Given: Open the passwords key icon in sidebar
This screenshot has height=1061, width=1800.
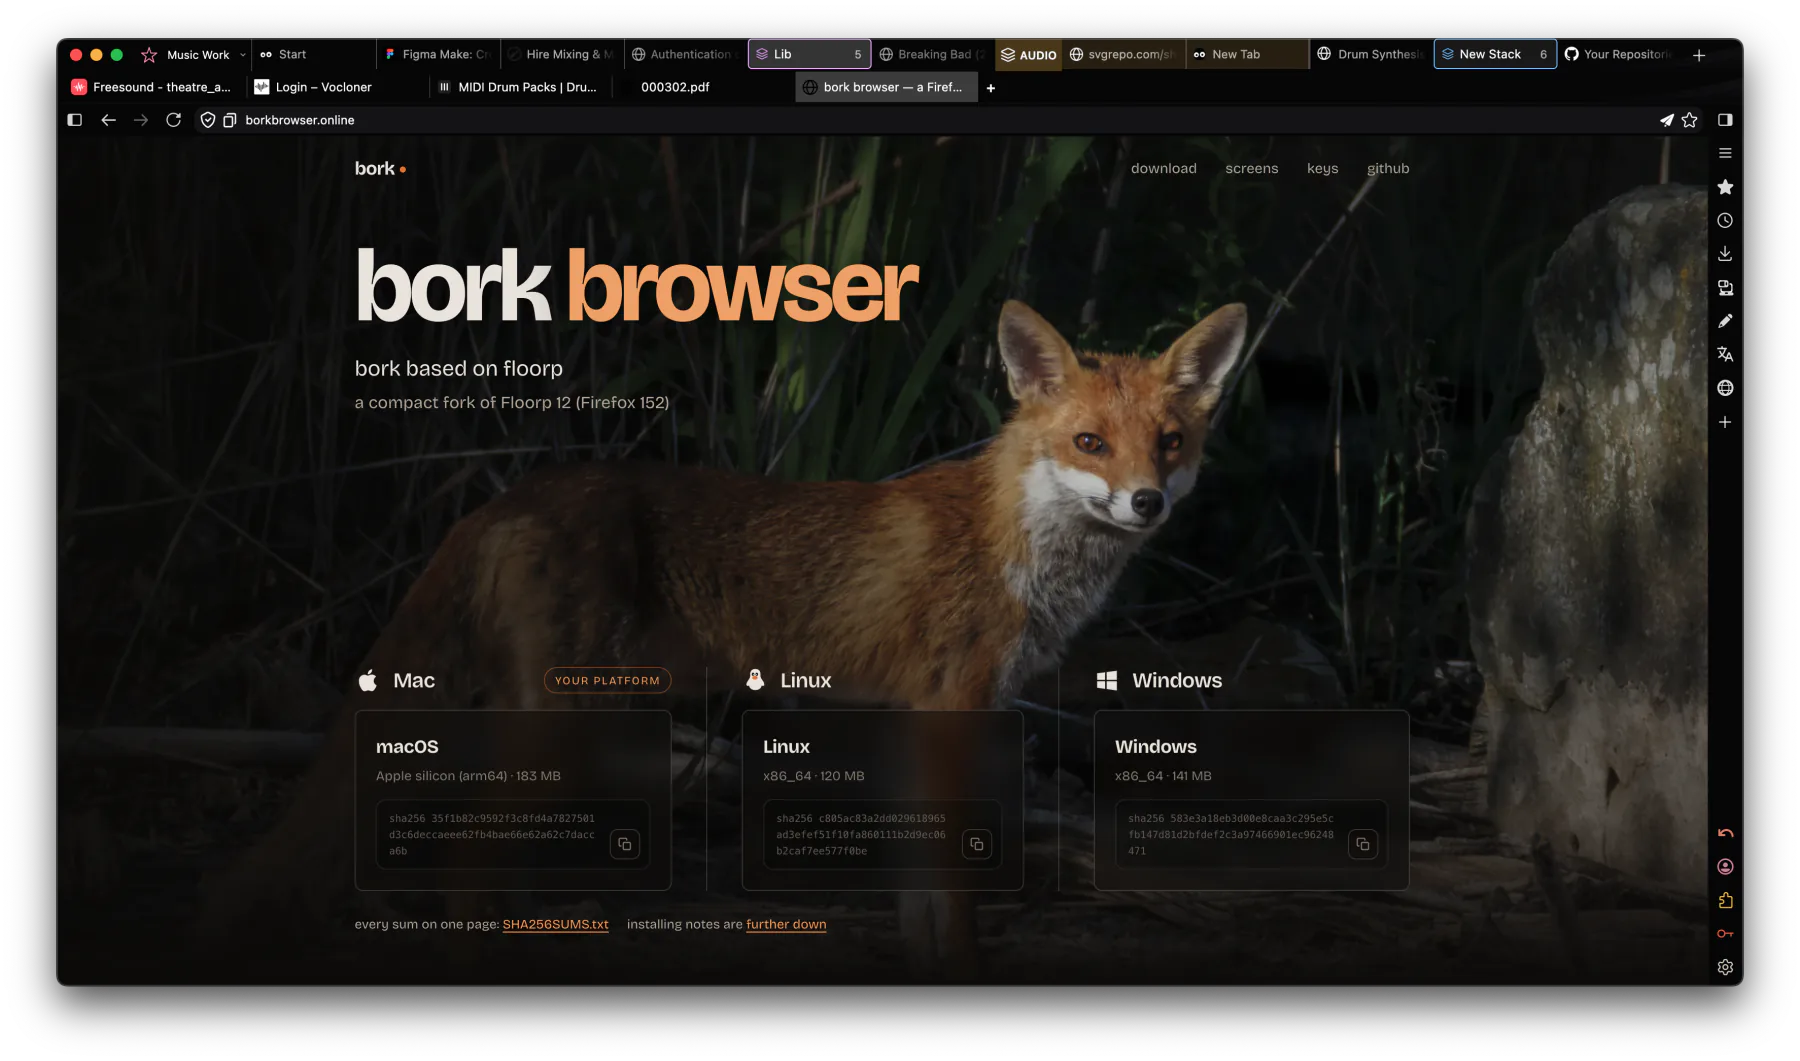Looking at the screenshot, I should pos(1725,934).
